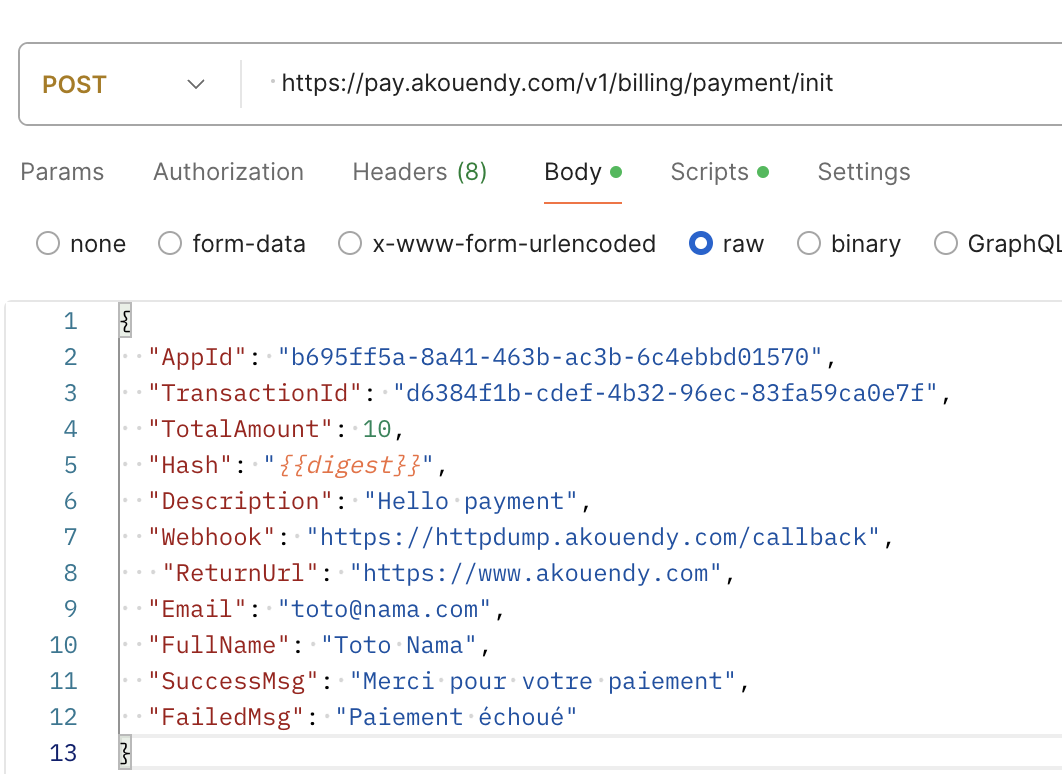1062x774 pixels.
Task: Select x-www-form-urlencoded radio option
Action: 349,244
